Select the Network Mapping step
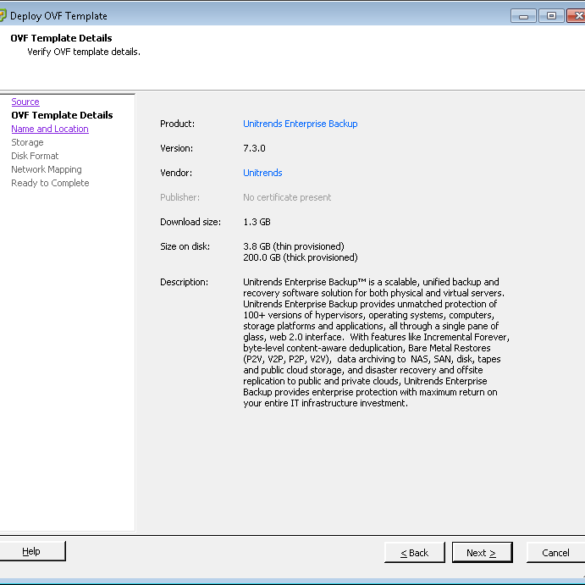The image size is (585, 585). (x=46, y=169)
